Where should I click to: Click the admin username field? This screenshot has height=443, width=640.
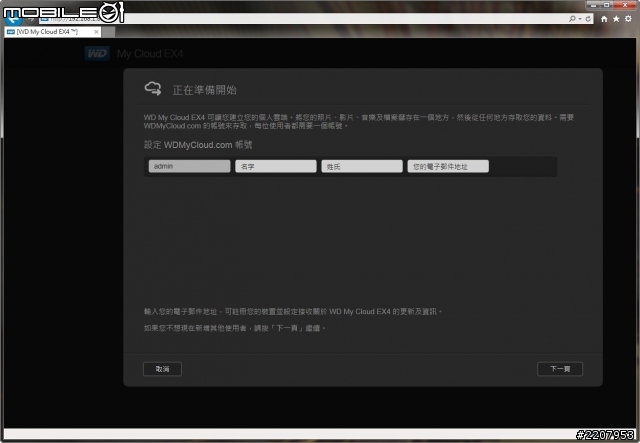click(x=189, y=166)
